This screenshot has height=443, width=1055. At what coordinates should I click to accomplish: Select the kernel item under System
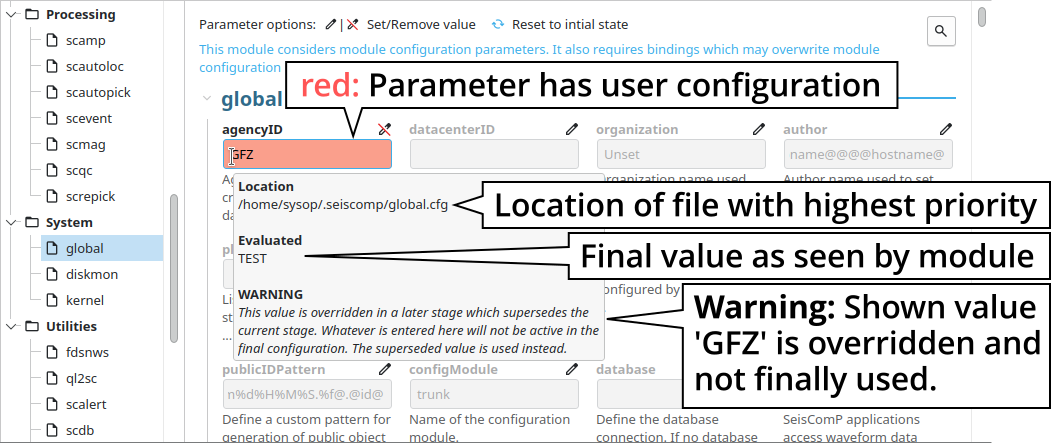(84, 301)
